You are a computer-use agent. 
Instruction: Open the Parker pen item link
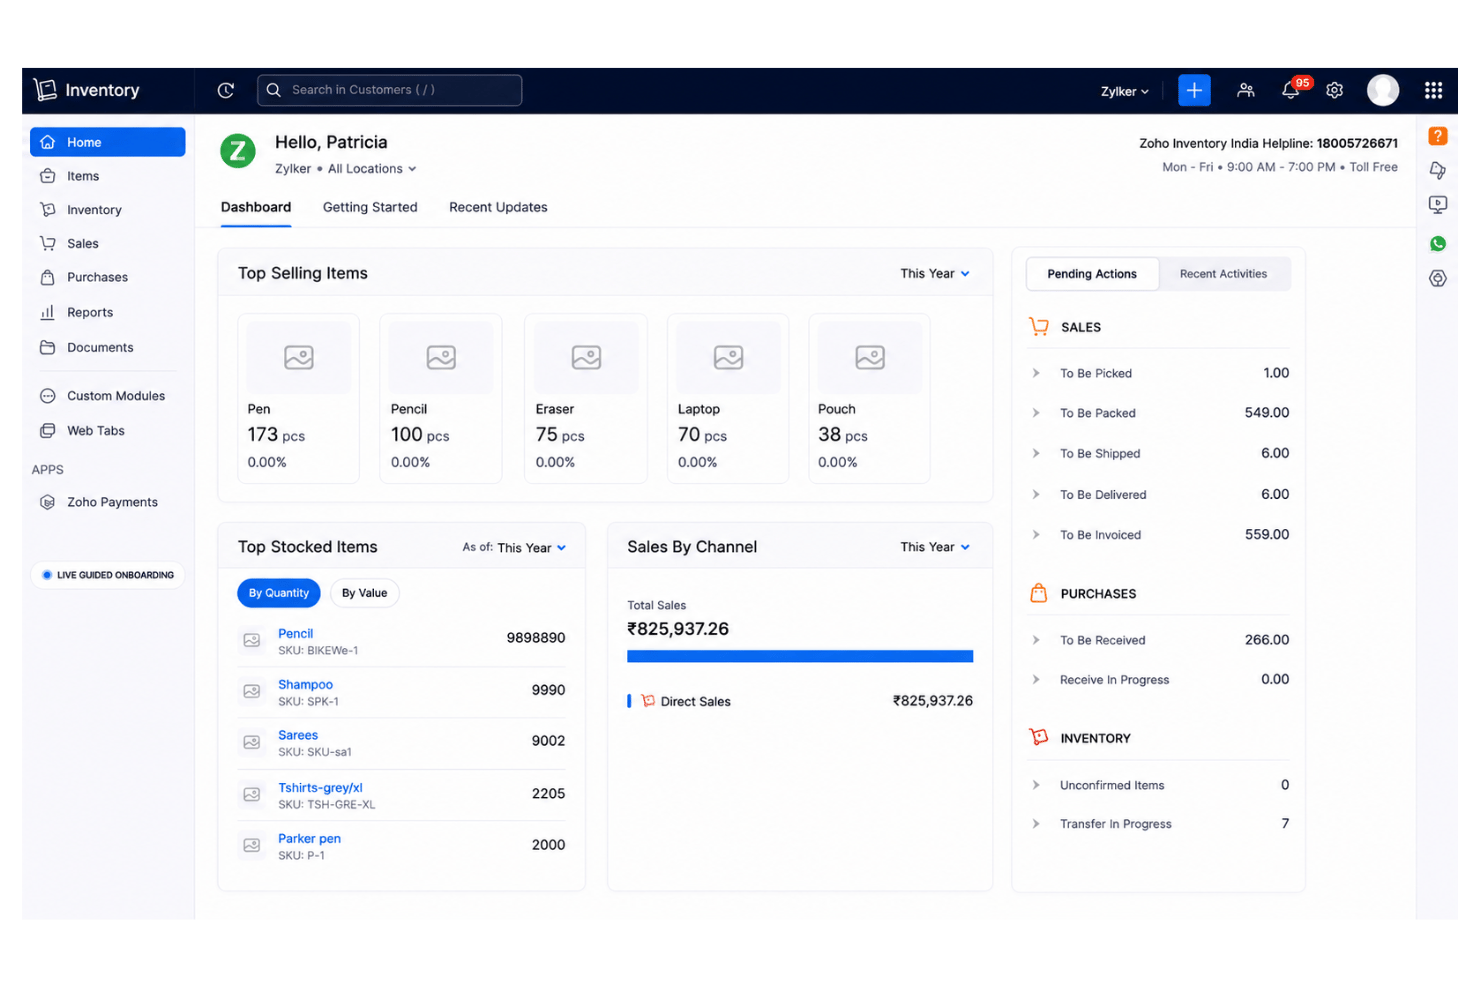click(x=309, y=839)
